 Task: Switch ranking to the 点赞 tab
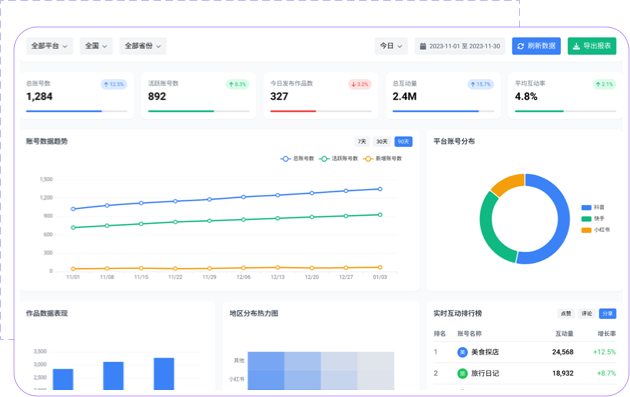[x=566, y=313]
